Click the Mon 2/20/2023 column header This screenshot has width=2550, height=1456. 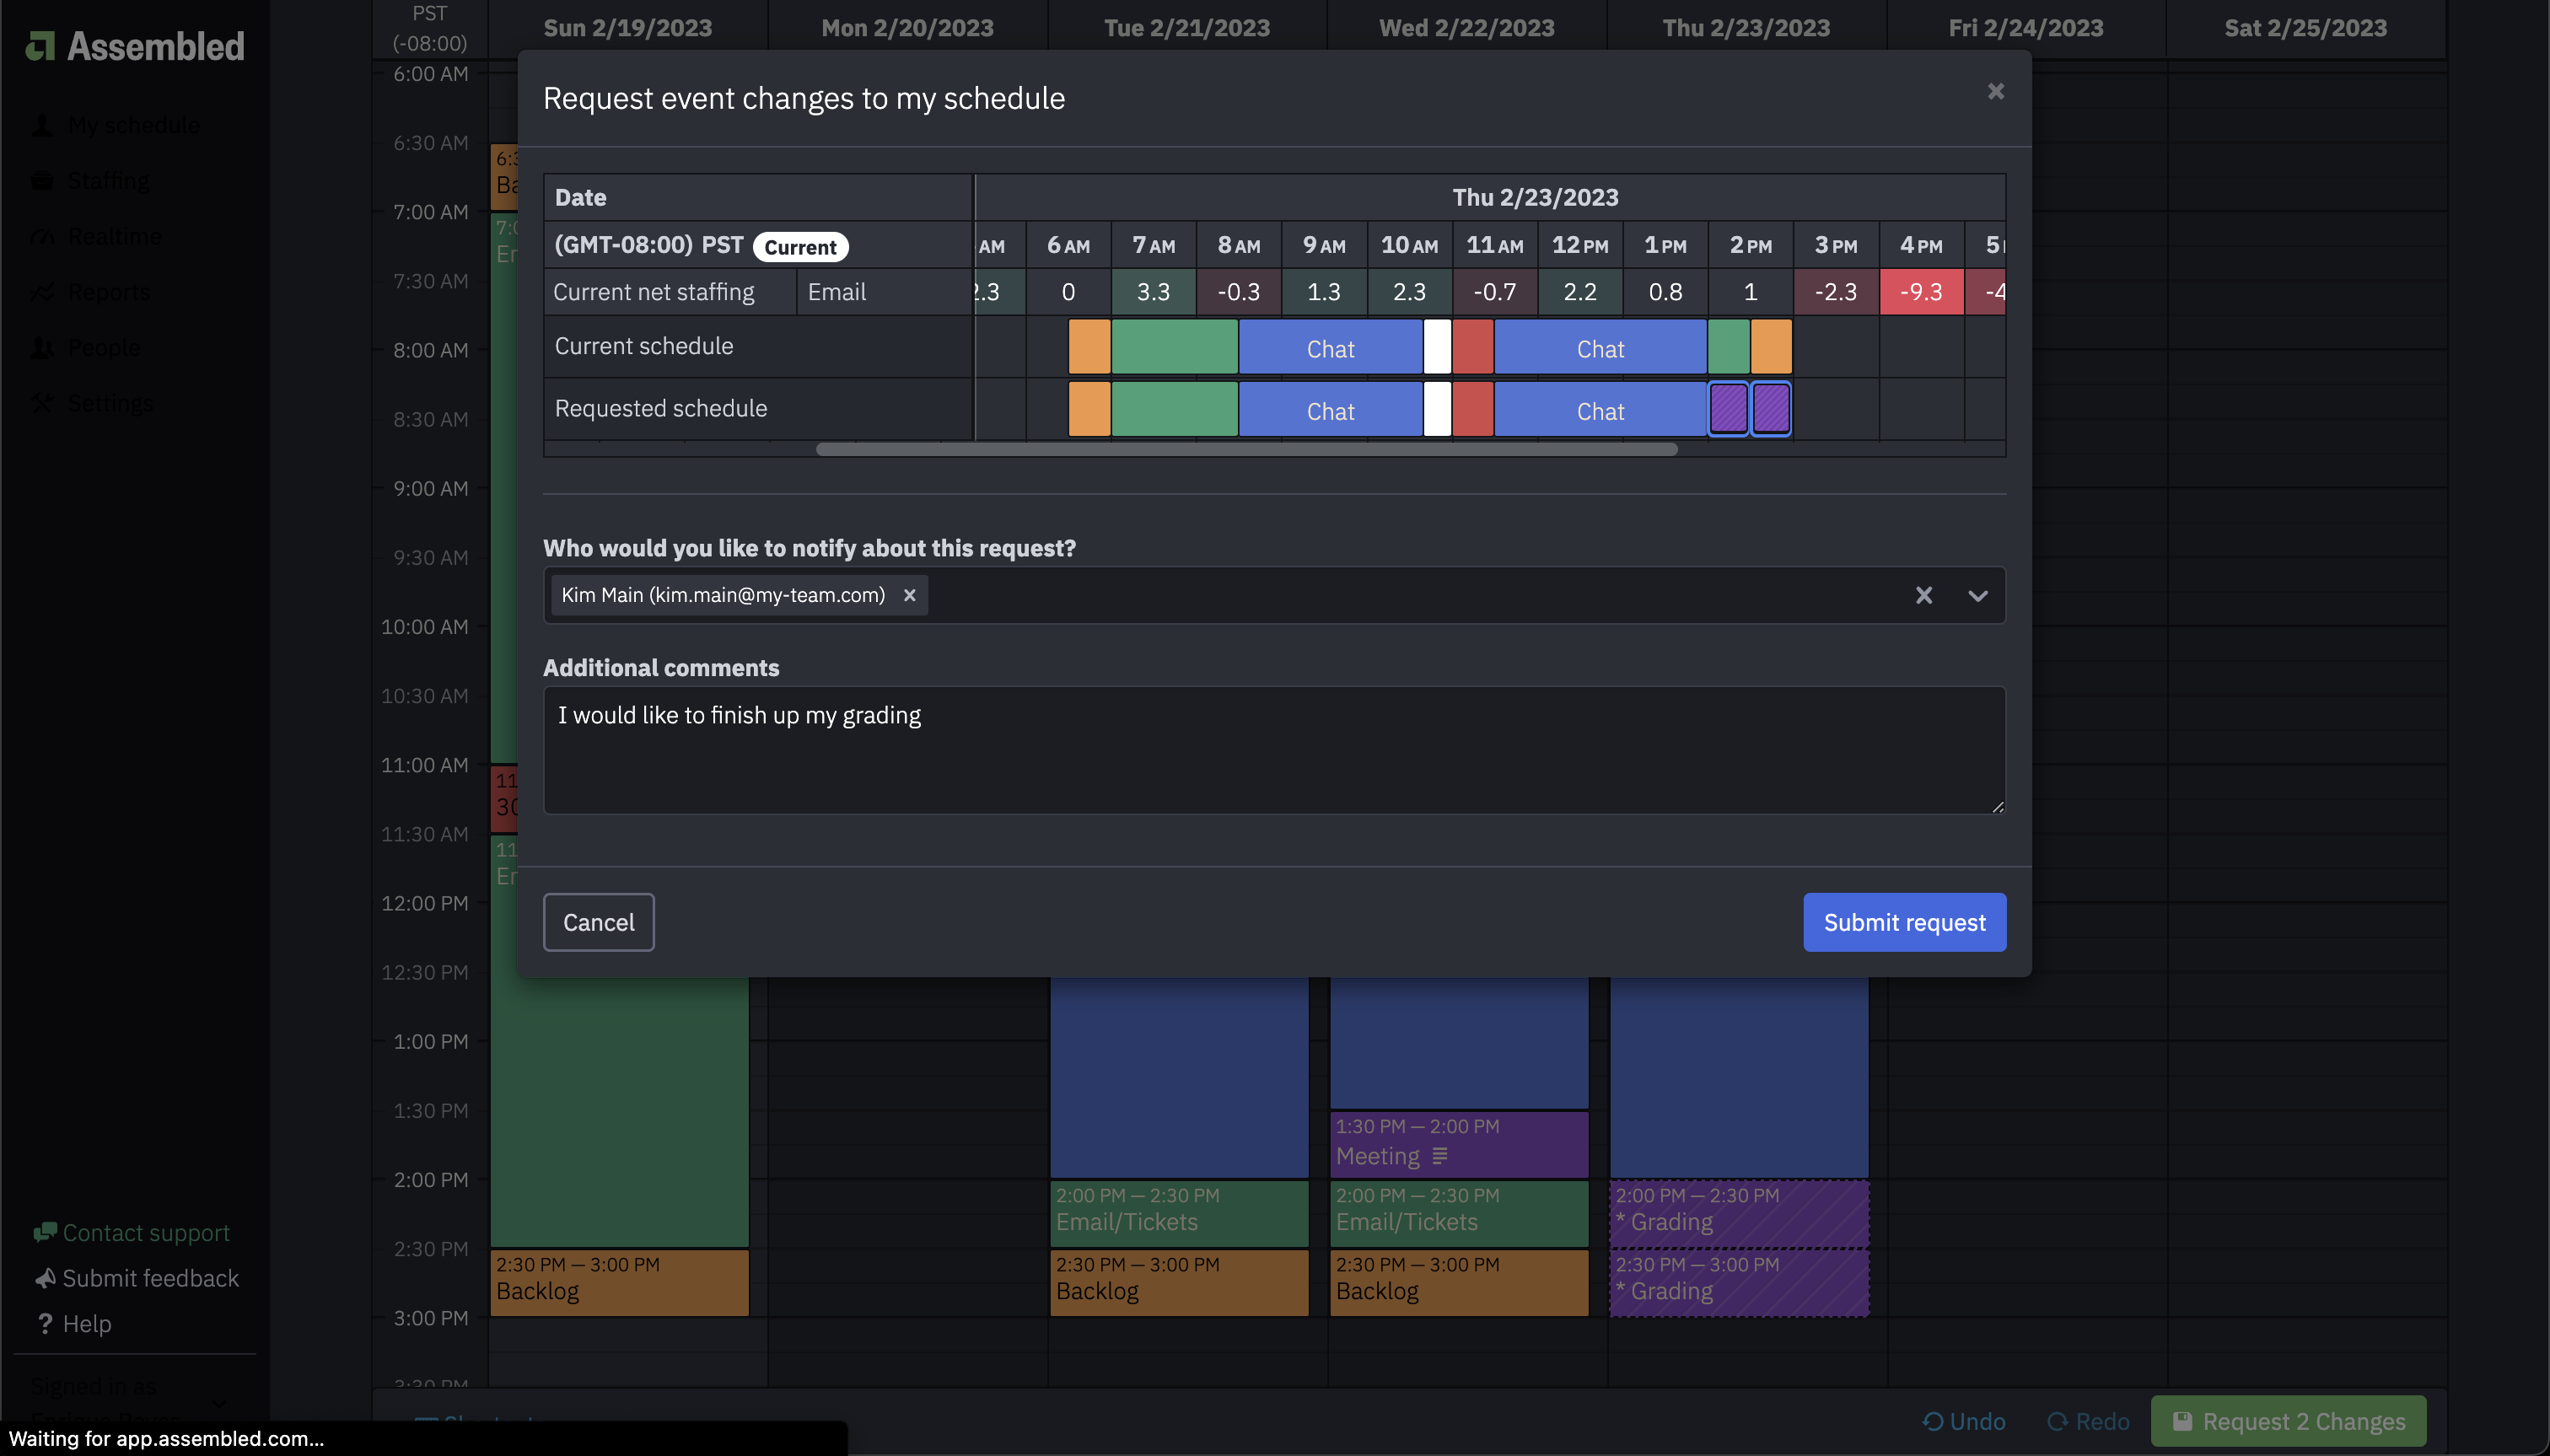click(907, 28)
